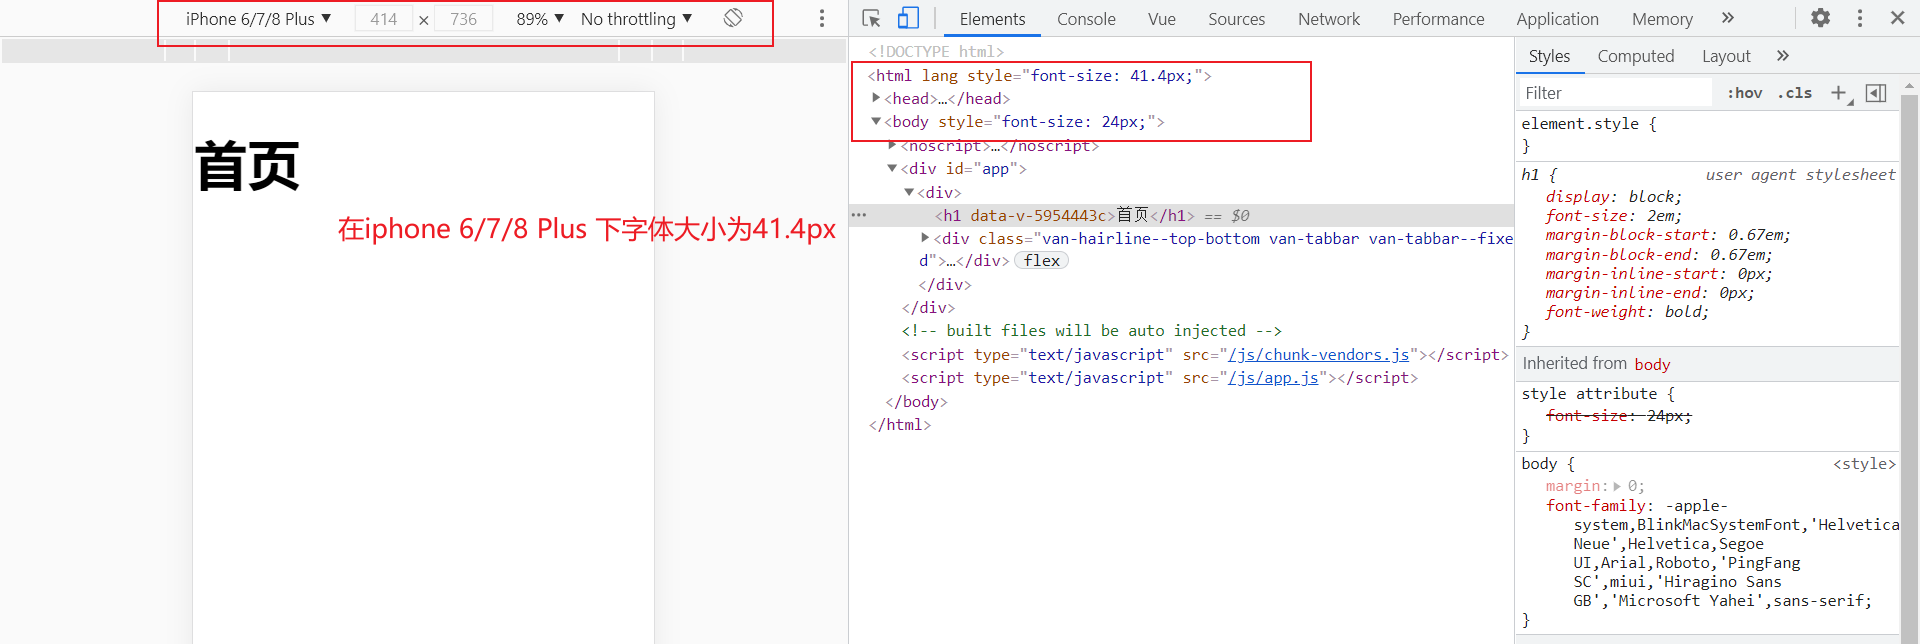Screen dimensions: 1920x644
Task: Click the Styles pane scrollbar
Action: pos(1909,360)
